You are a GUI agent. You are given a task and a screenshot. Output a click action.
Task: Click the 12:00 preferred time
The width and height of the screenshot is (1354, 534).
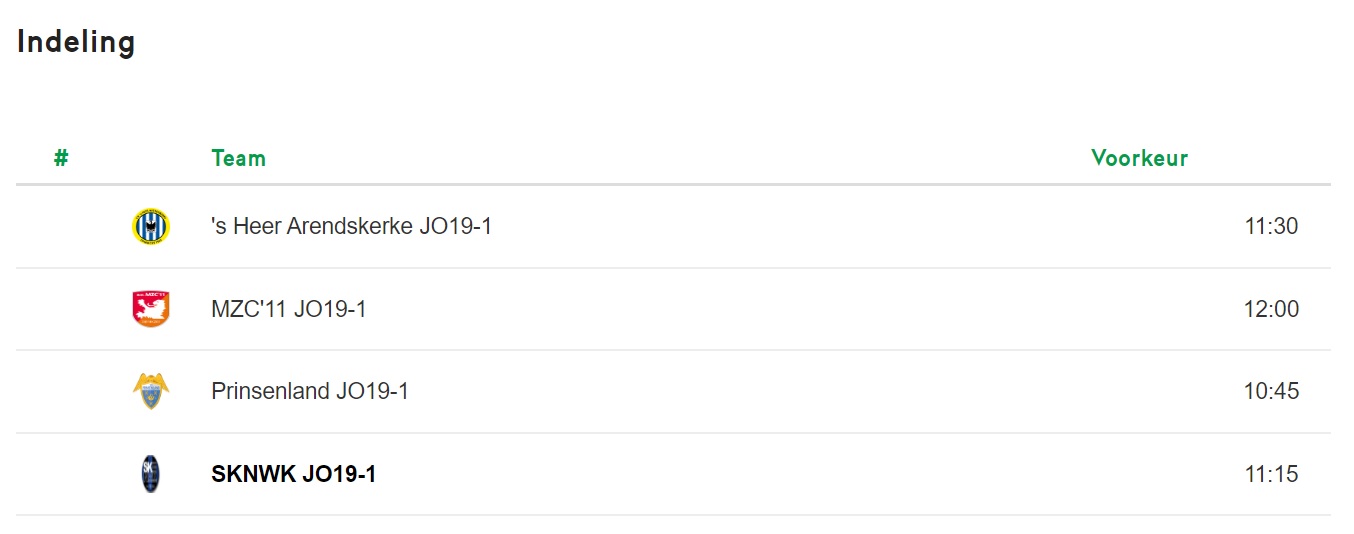(1271, 309)
